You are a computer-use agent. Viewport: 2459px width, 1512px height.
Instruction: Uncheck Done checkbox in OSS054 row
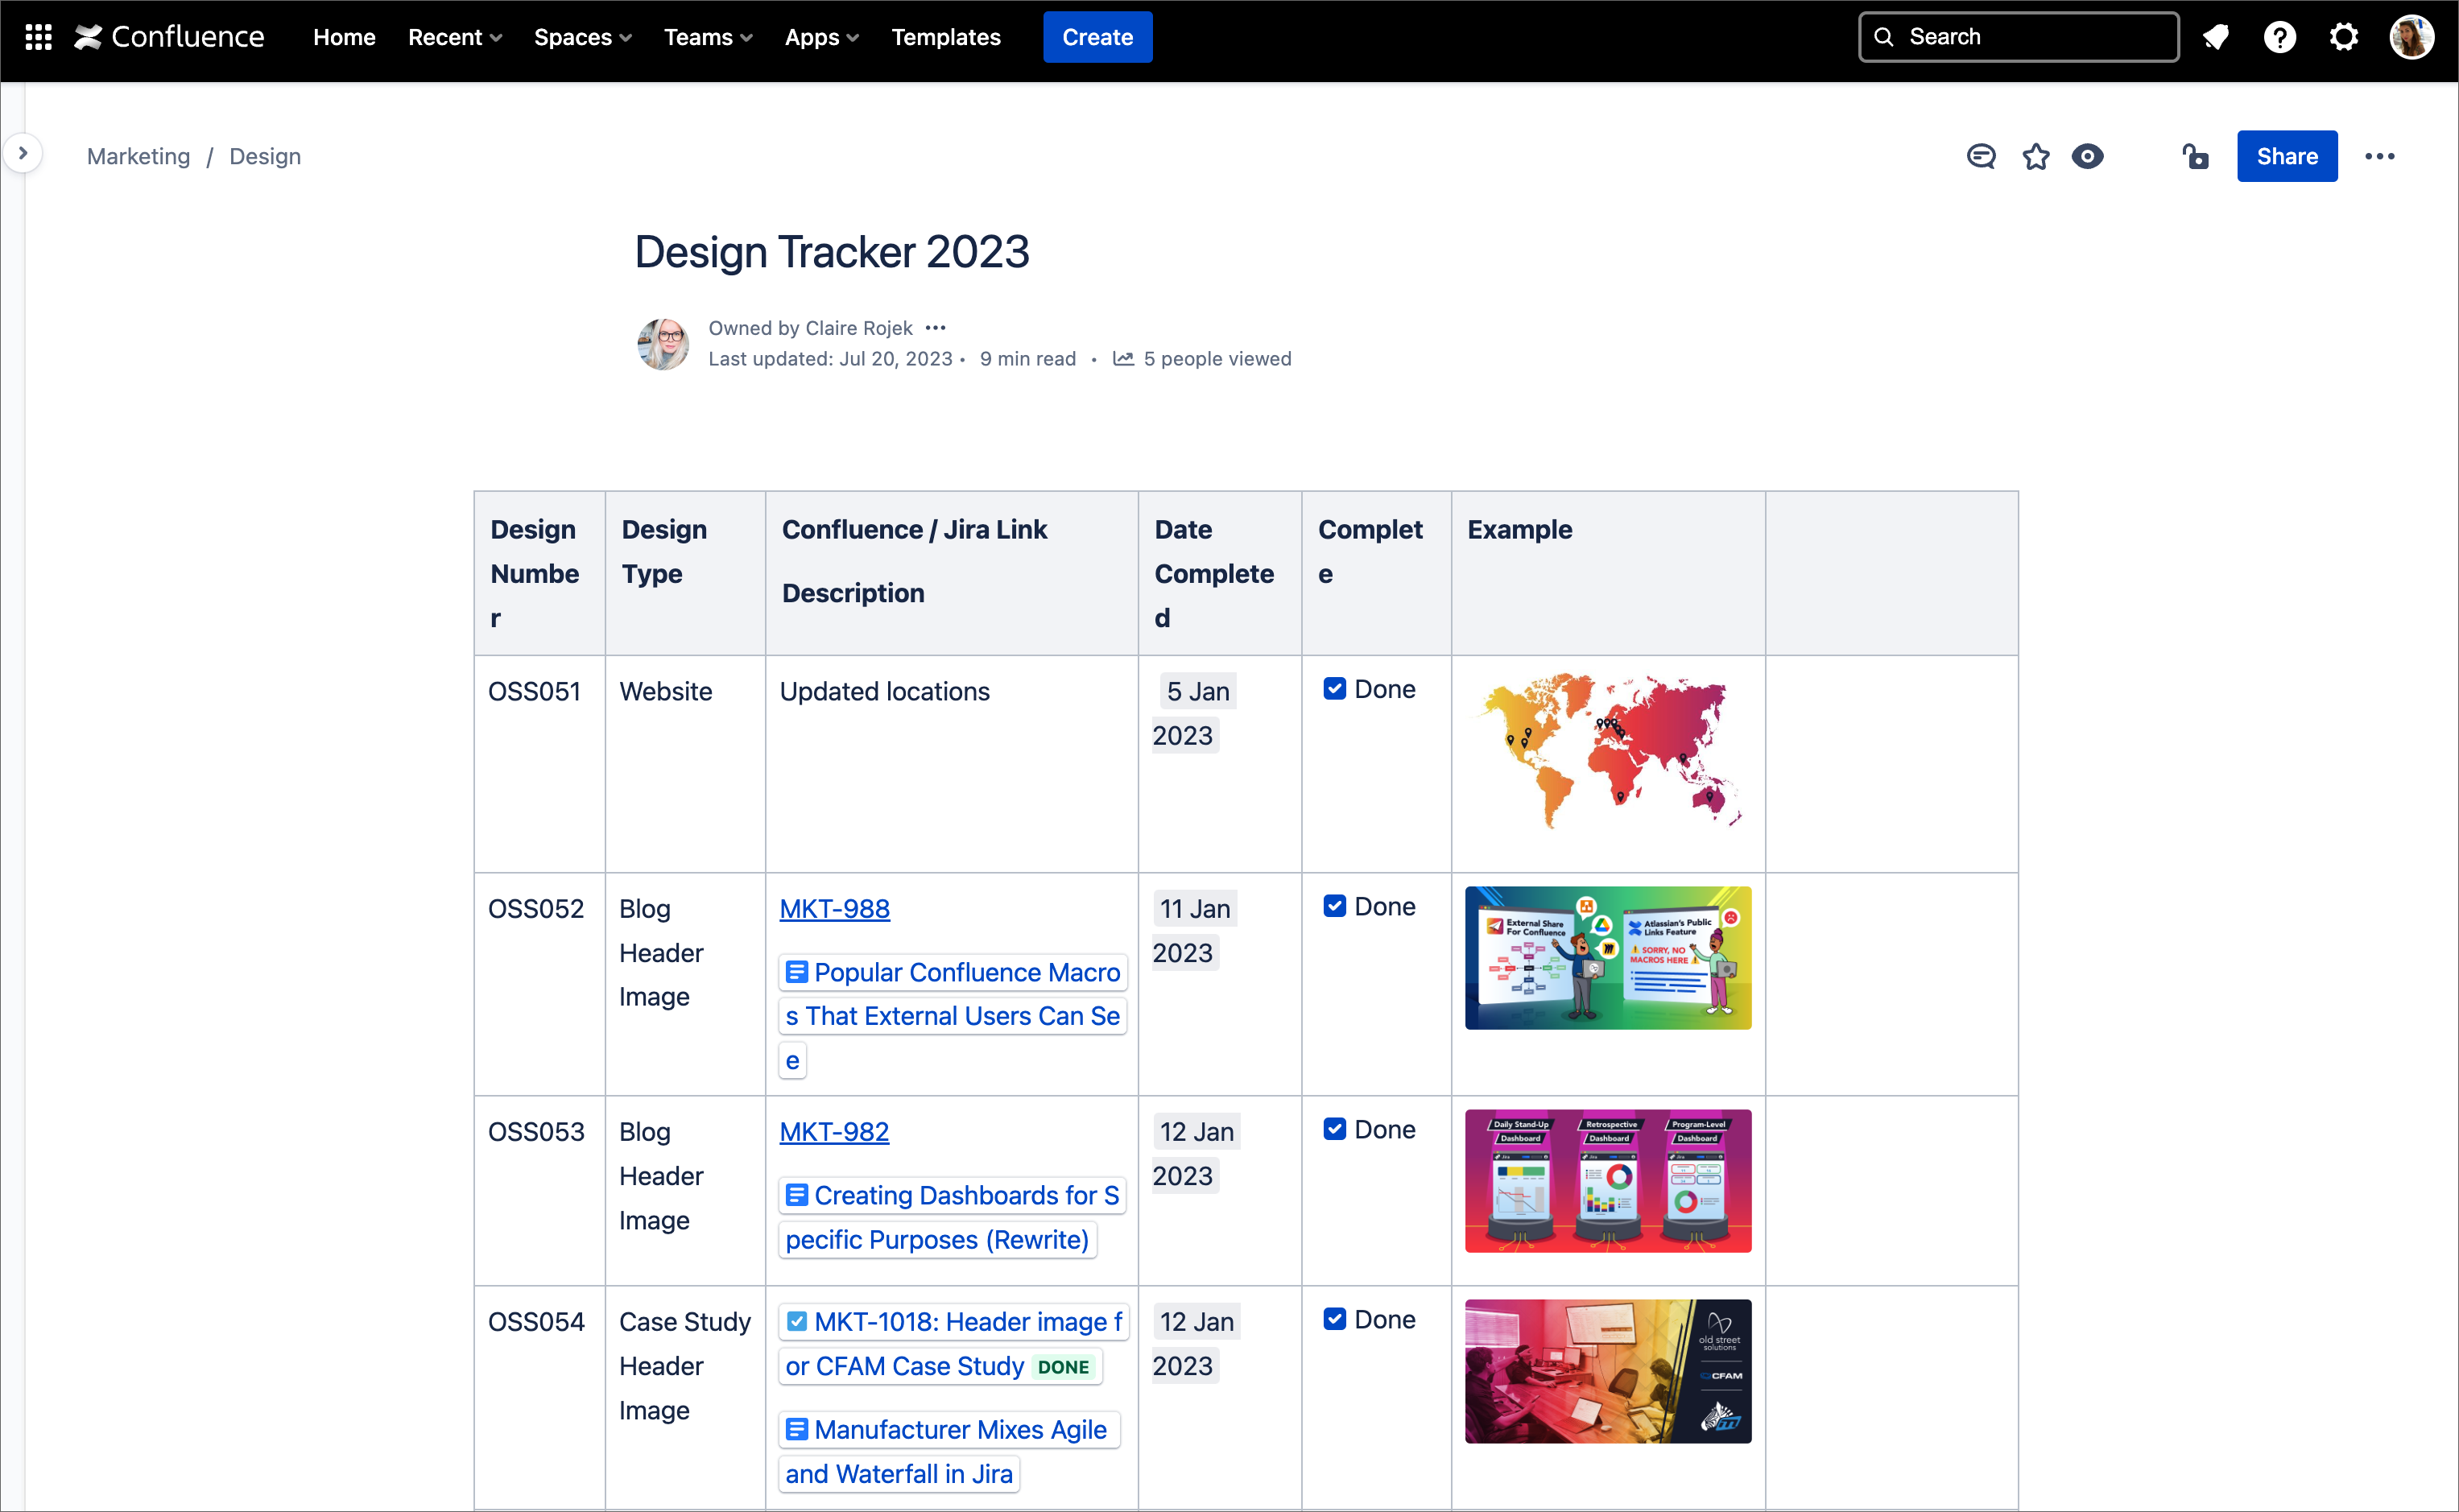[x=1334, y=1319]
